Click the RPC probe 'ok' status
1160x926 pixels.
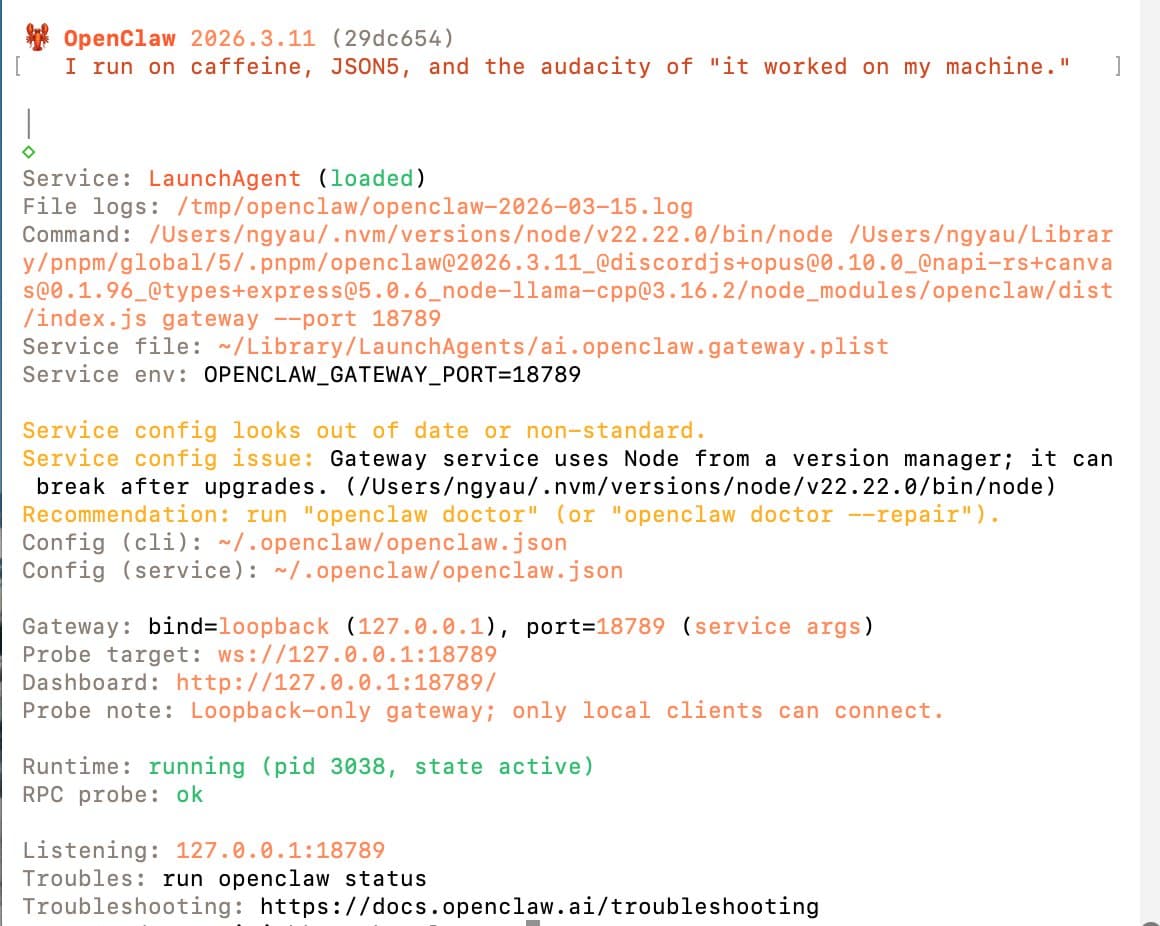click(x=189, y=794)
